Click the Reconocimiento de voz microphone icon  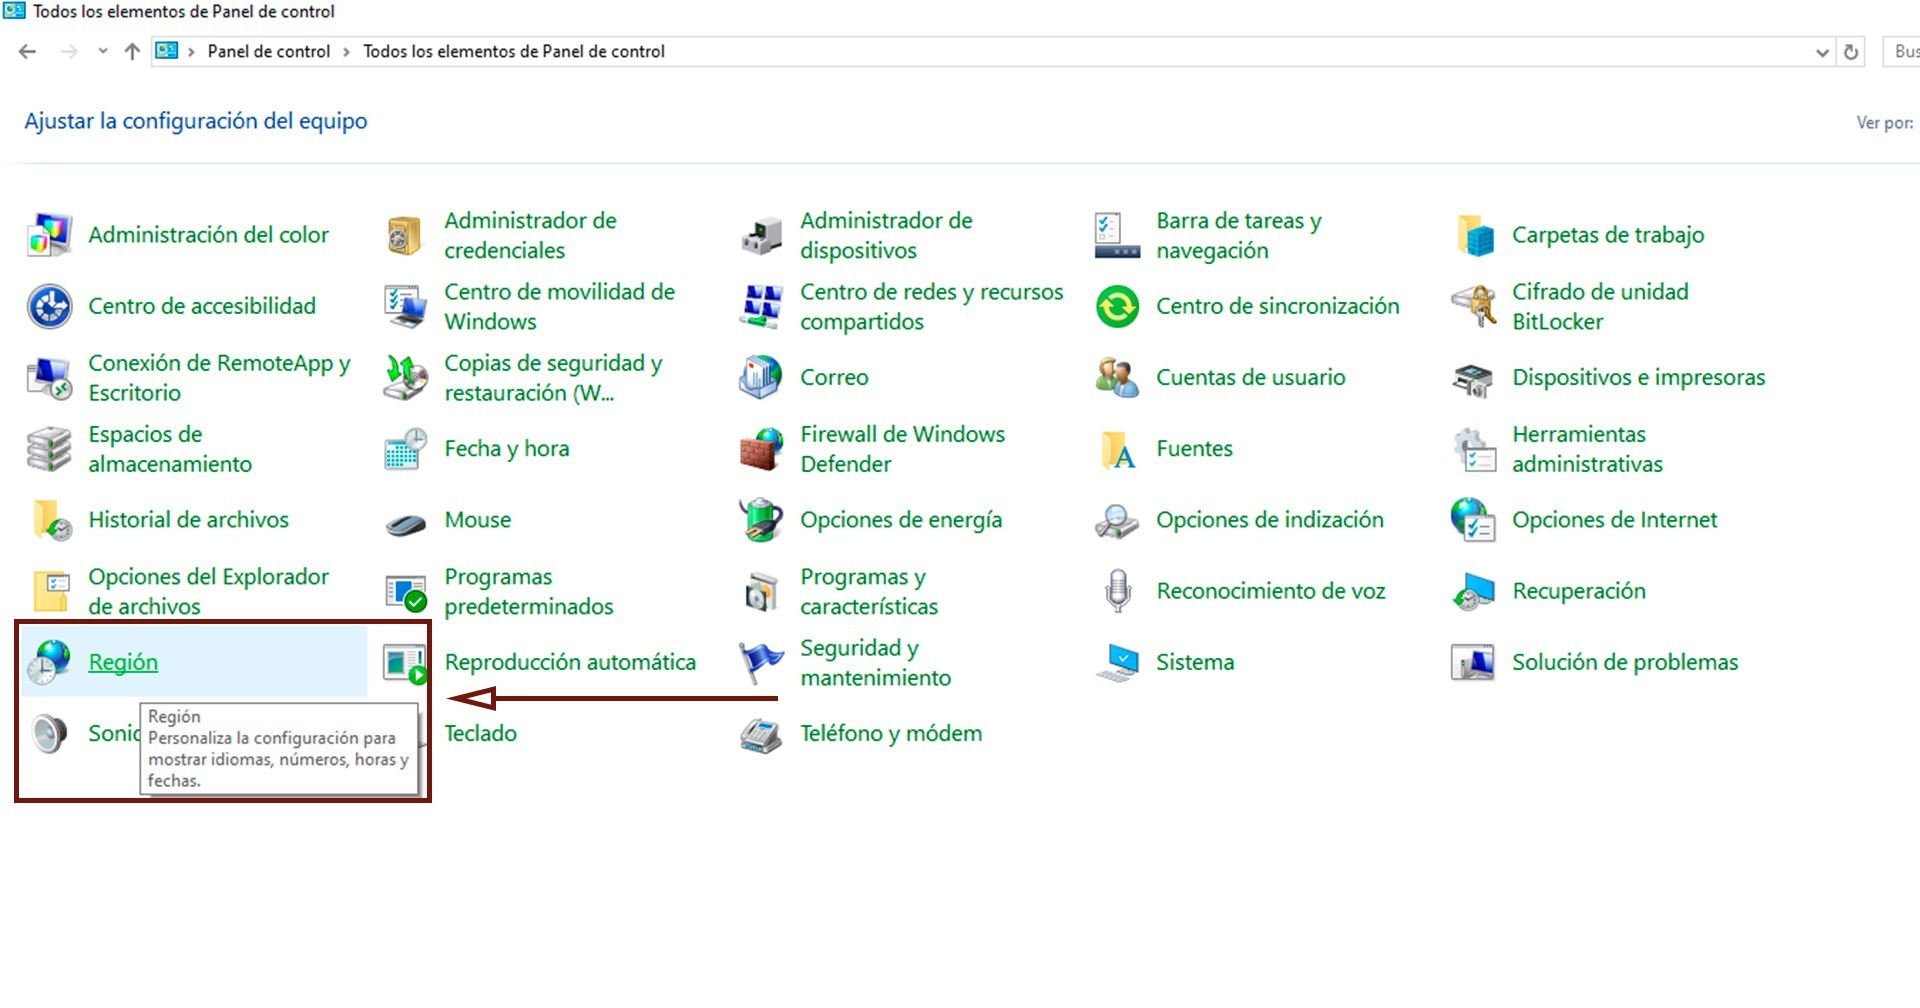click(x=1117, y=591)
